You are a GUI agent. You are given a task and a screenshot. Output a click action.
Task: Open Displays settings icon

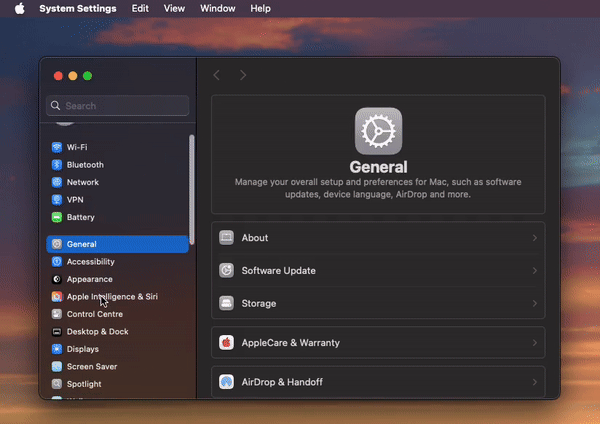coord(57,349)
